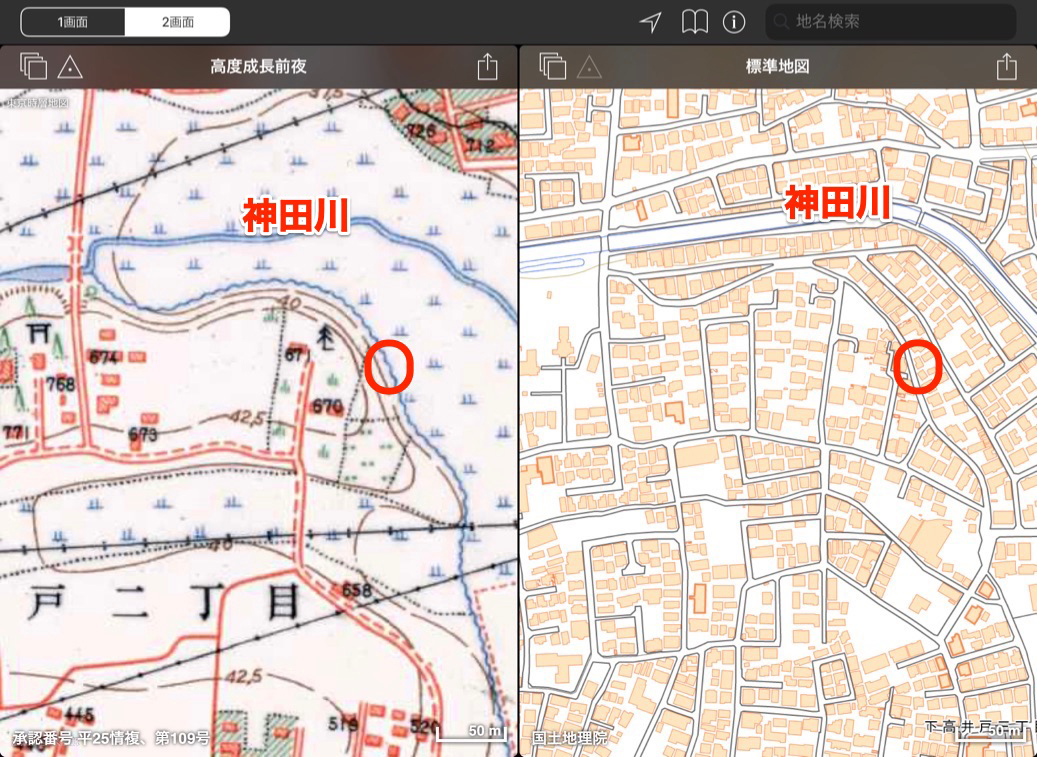This screenshot has height=757, width=1037.
Task: Click 神田川 label on the right map
Action: (837, 203)
